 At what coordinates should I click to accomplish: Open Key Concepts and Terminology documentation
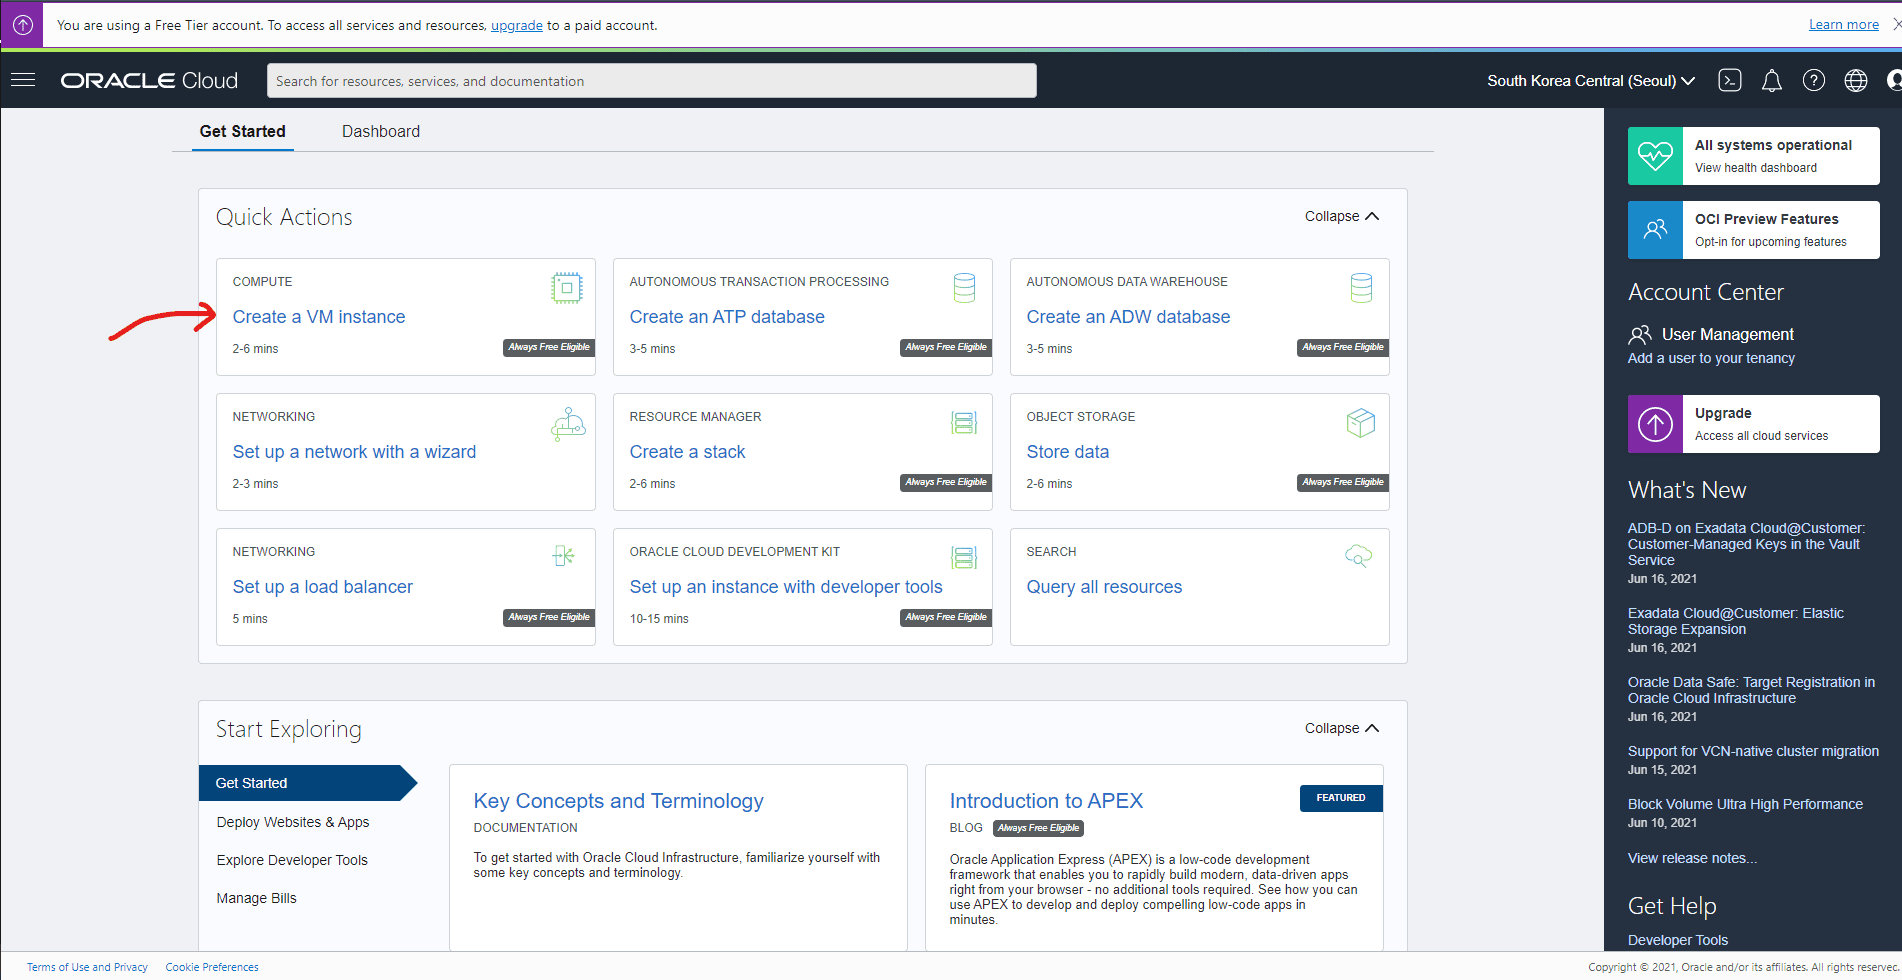coord(618,801)
